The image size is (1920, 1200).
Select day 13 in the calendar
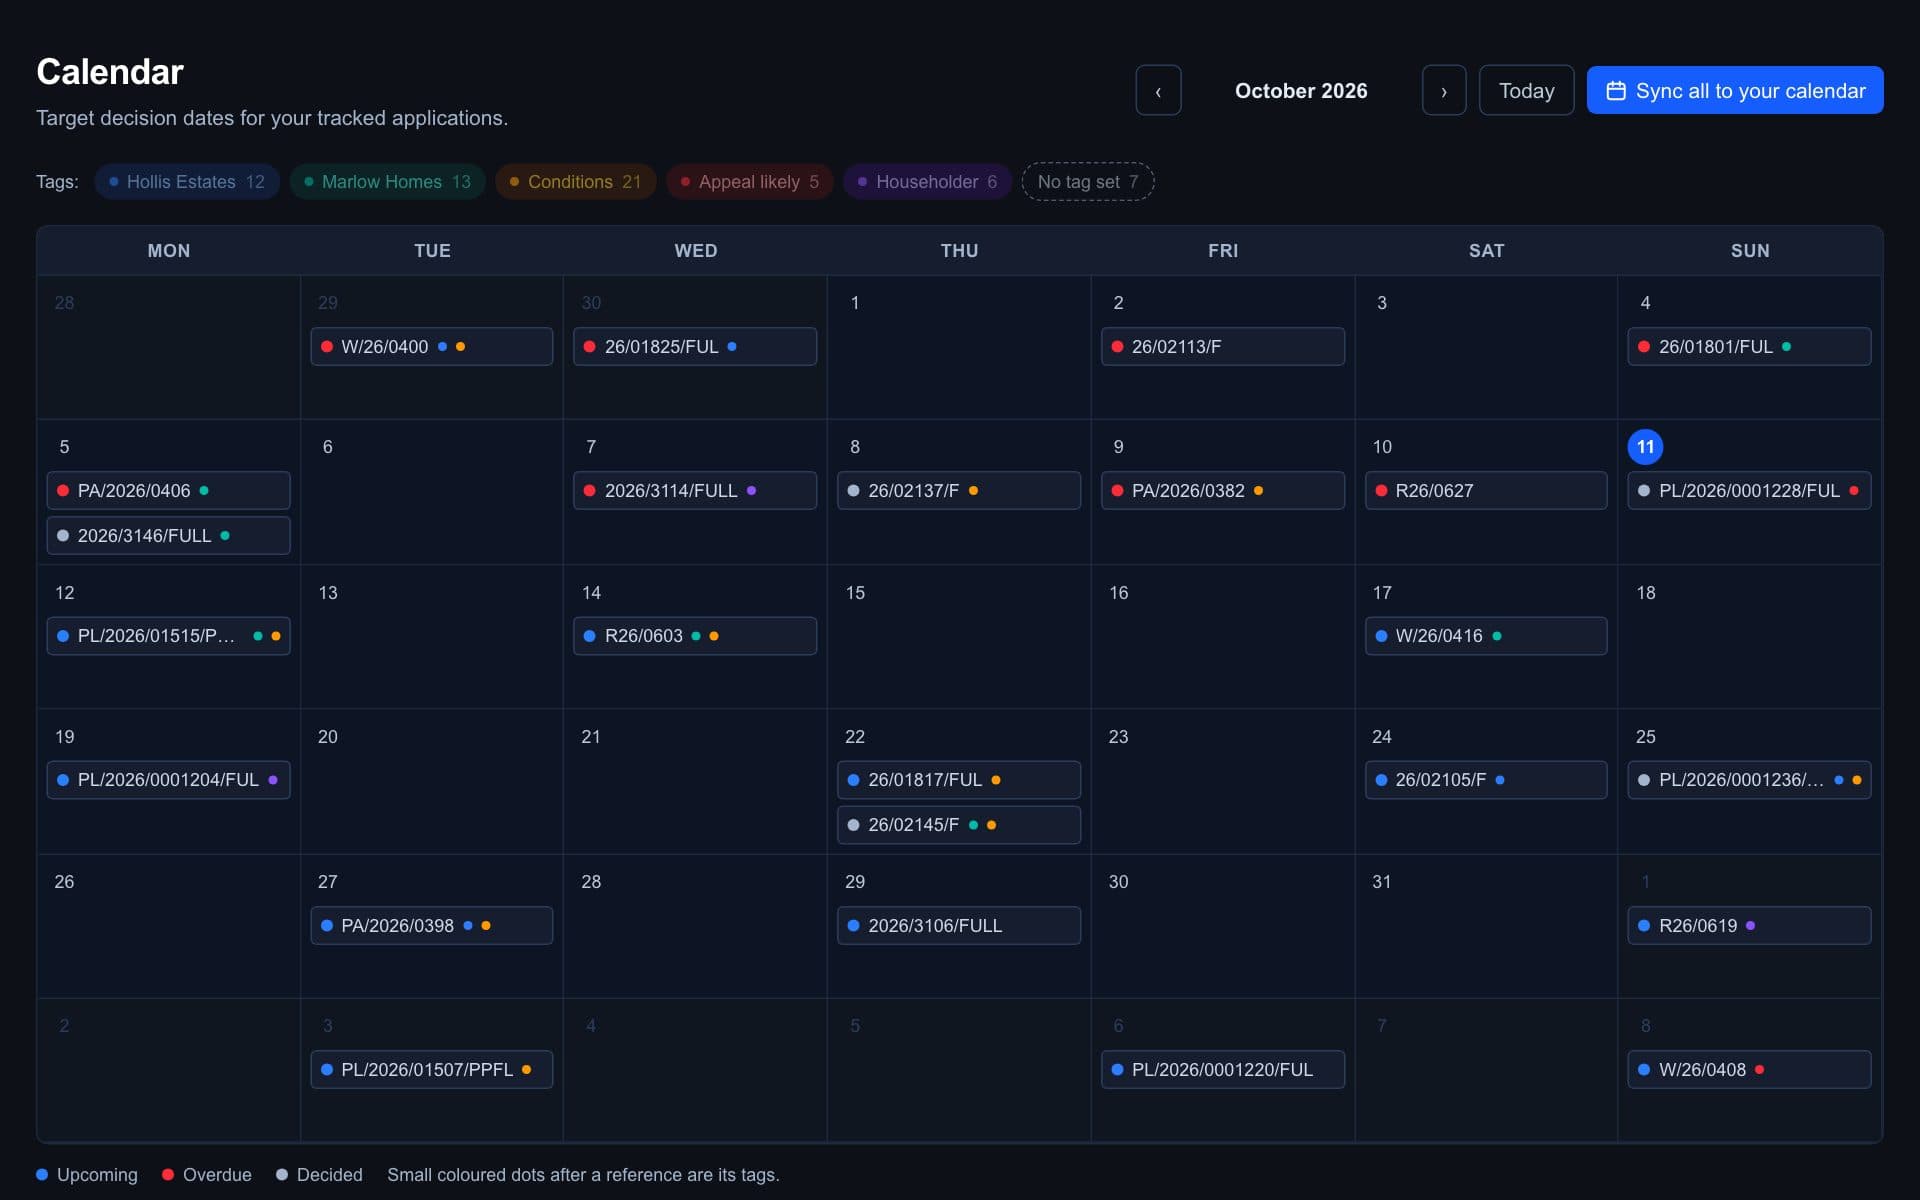tap(328, 593)
